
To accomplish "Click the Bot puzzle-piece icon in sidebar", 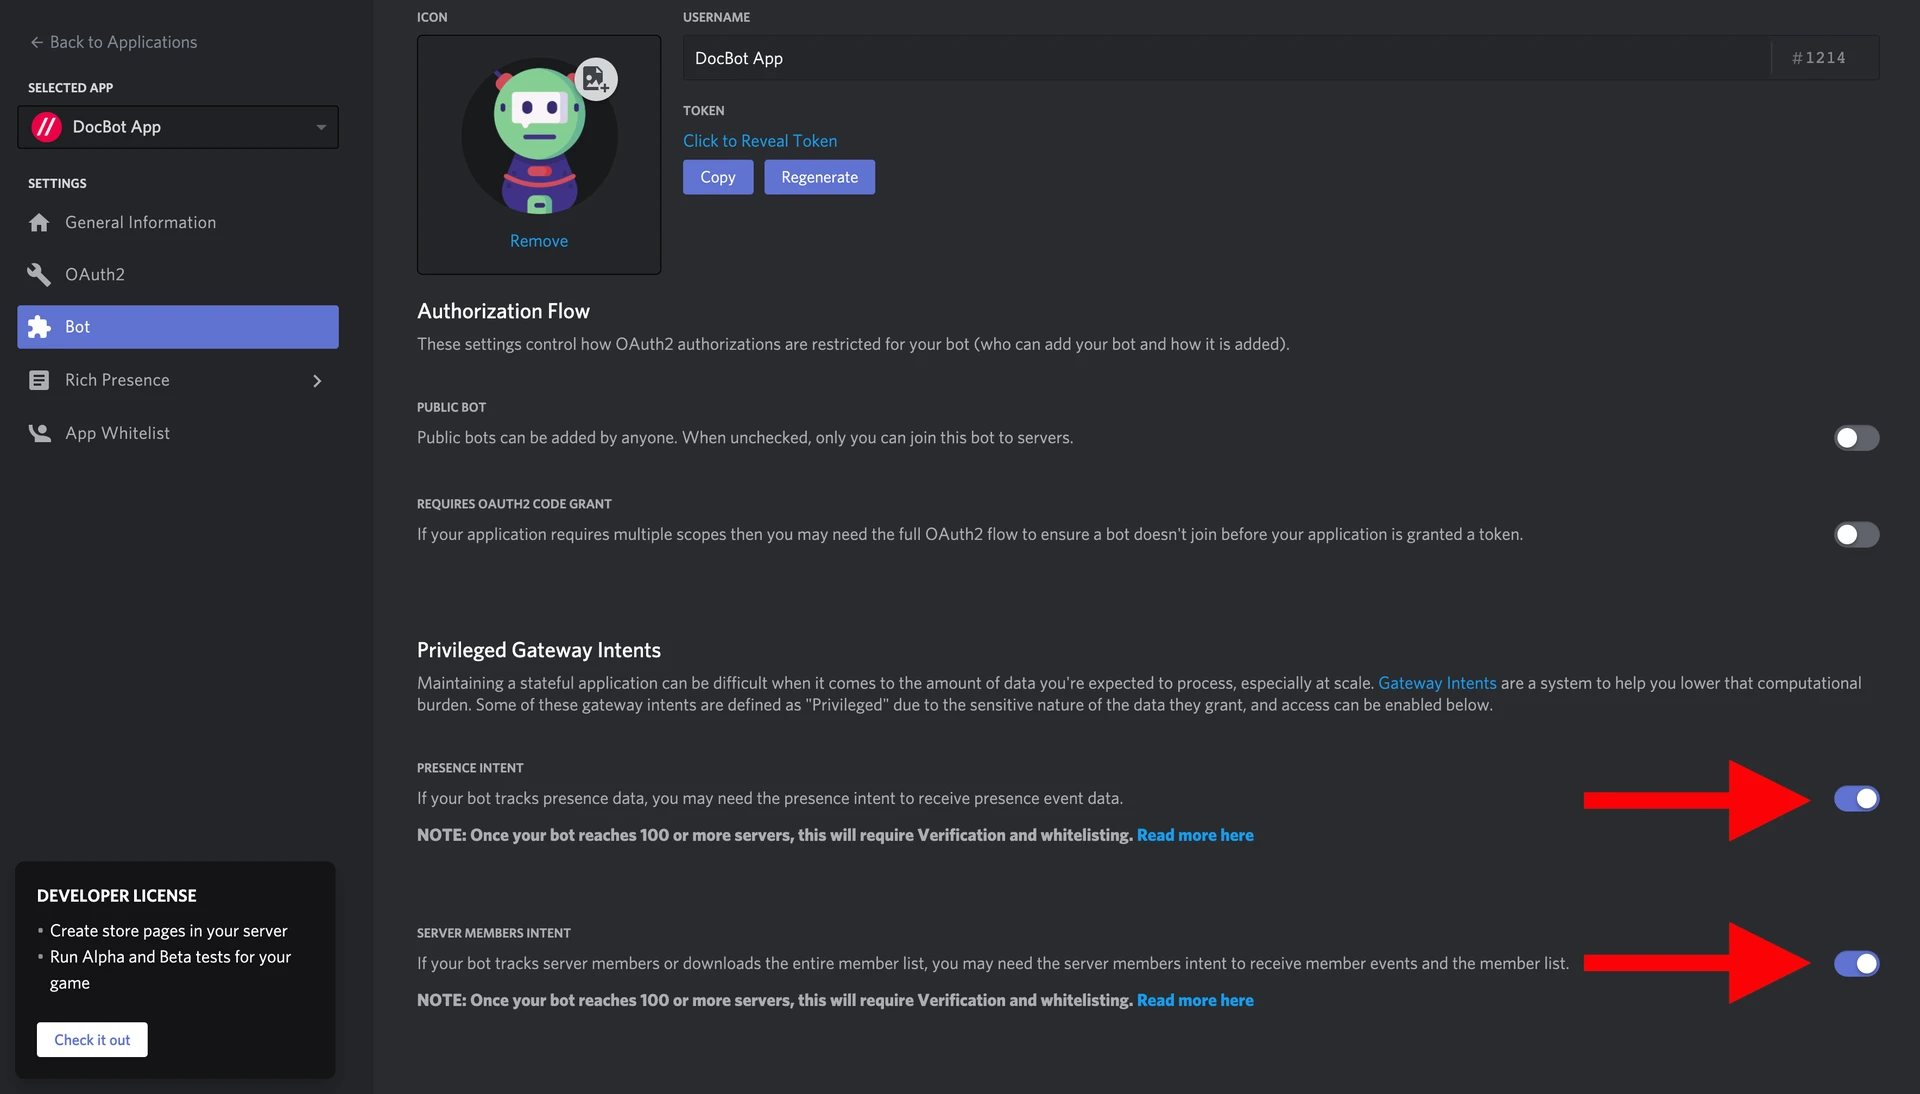I will 38,327.
